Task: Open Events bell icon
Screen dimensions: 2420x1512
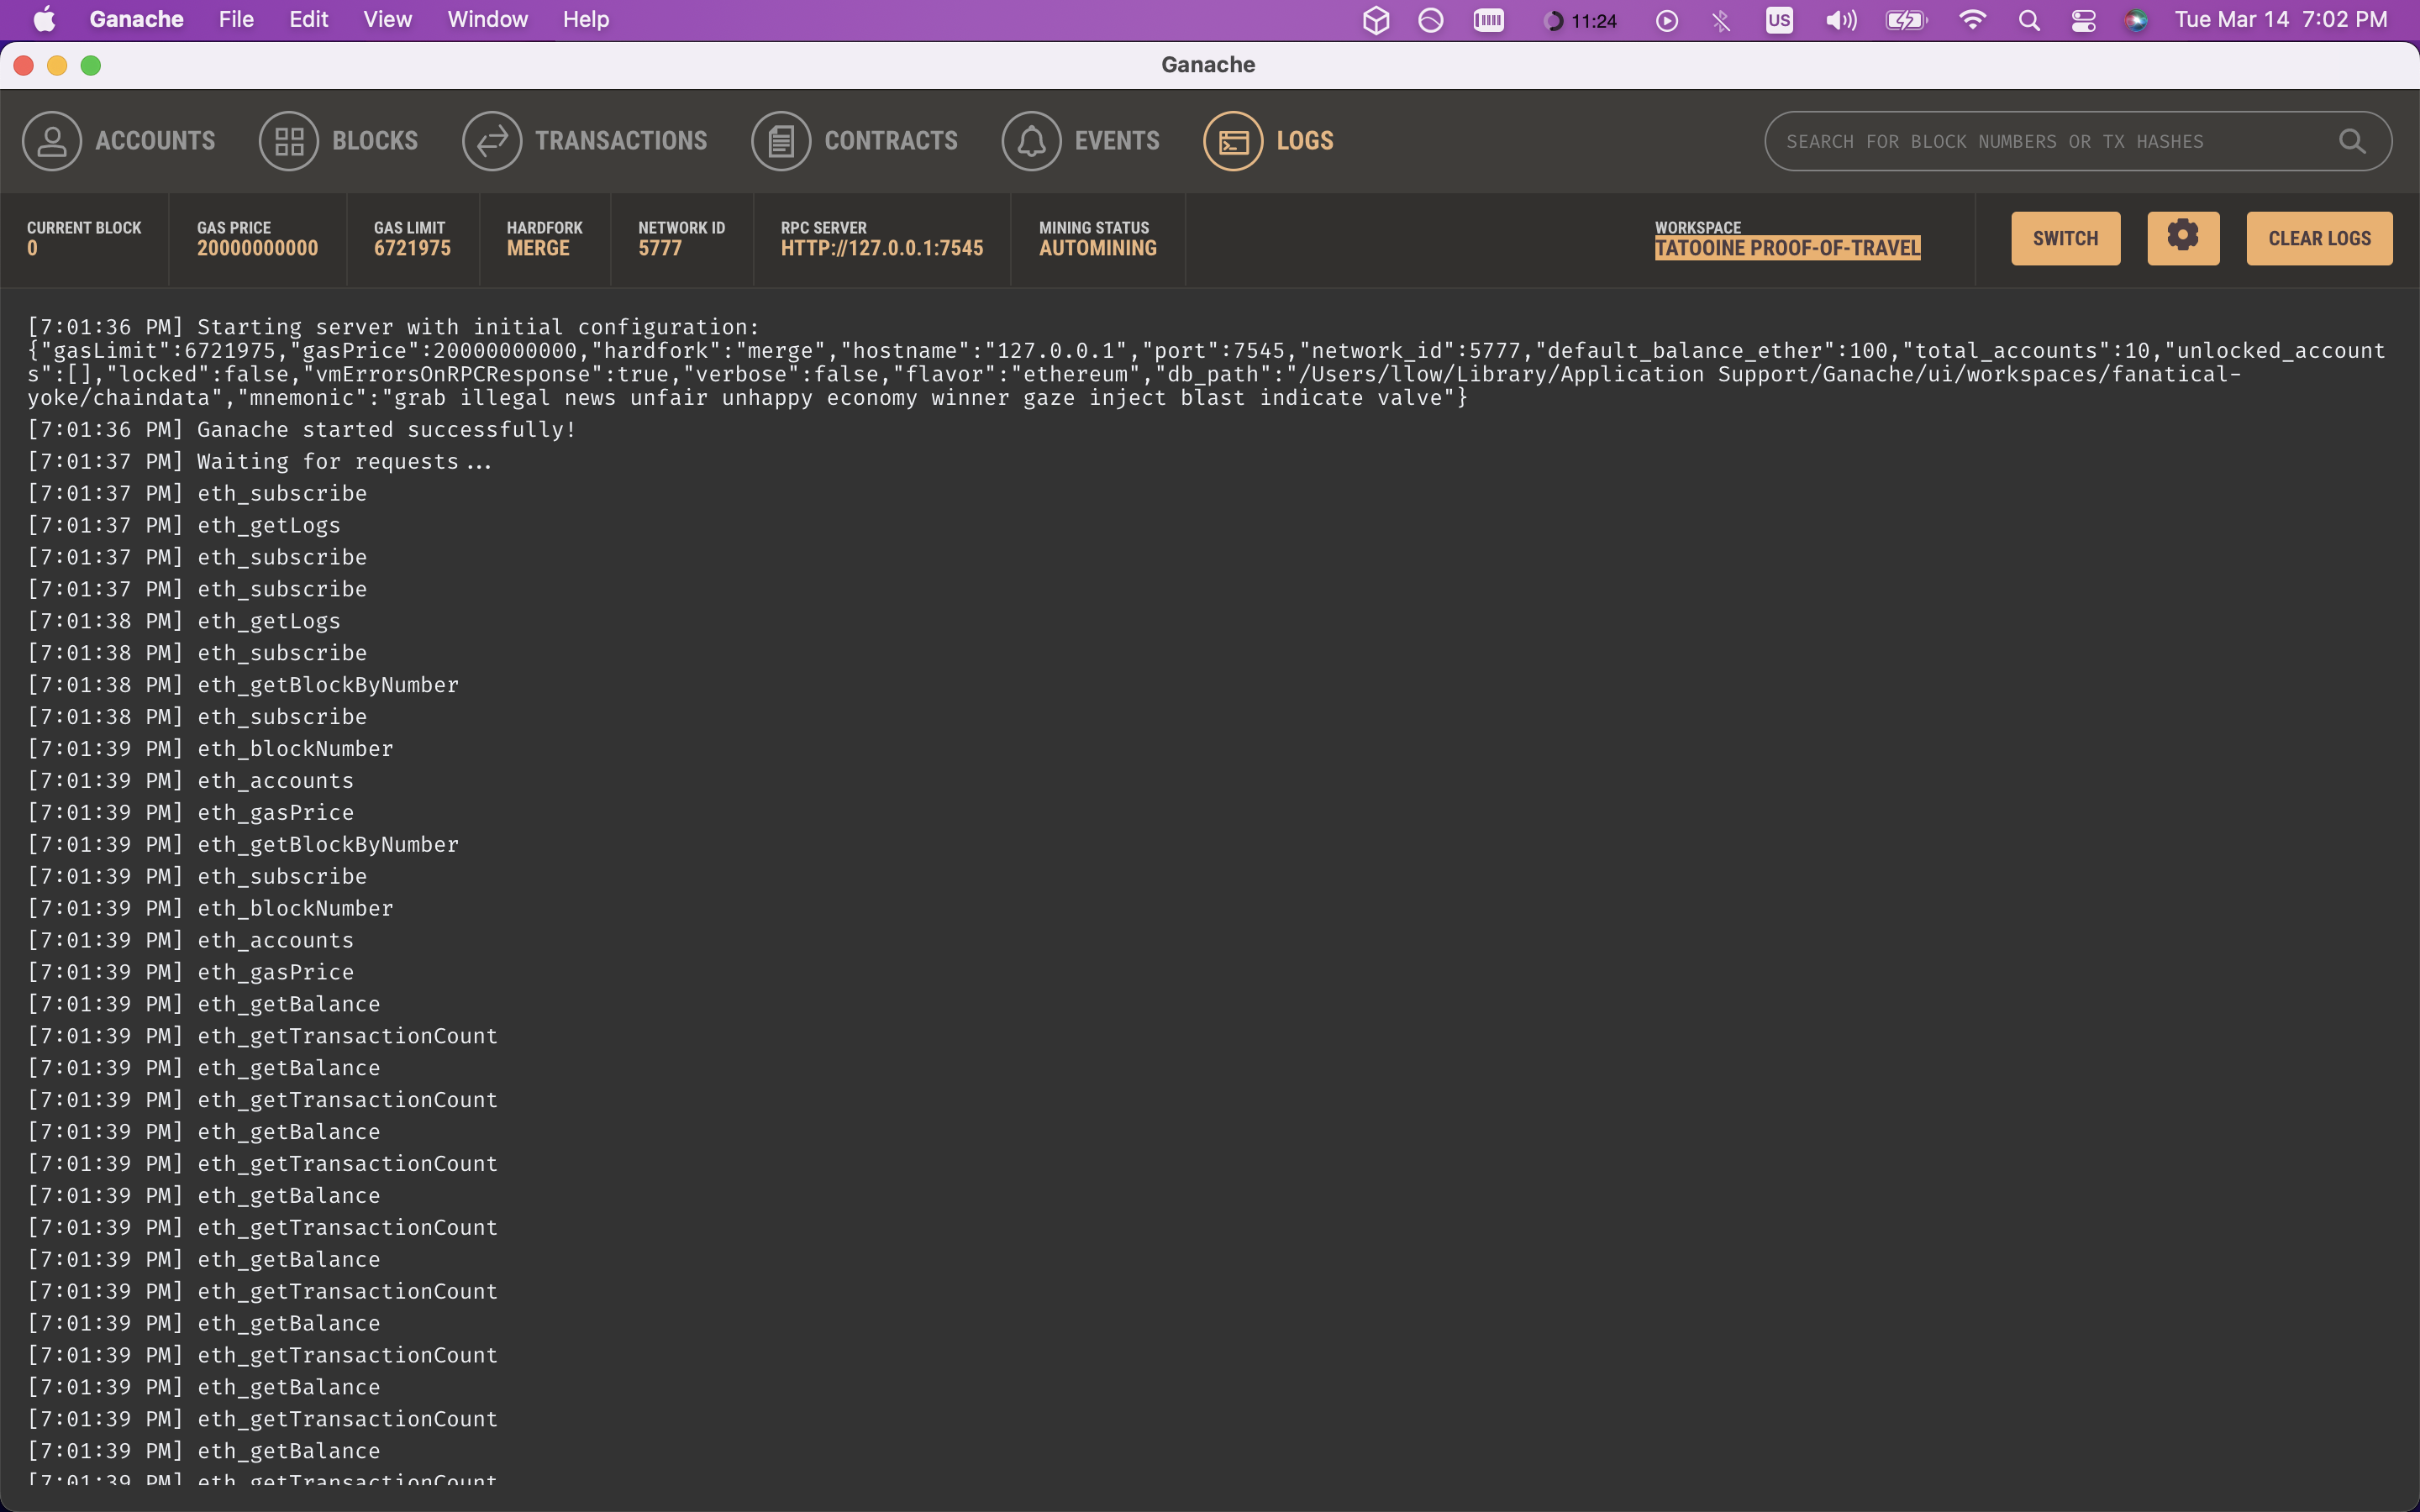Action: (1031, 141)
